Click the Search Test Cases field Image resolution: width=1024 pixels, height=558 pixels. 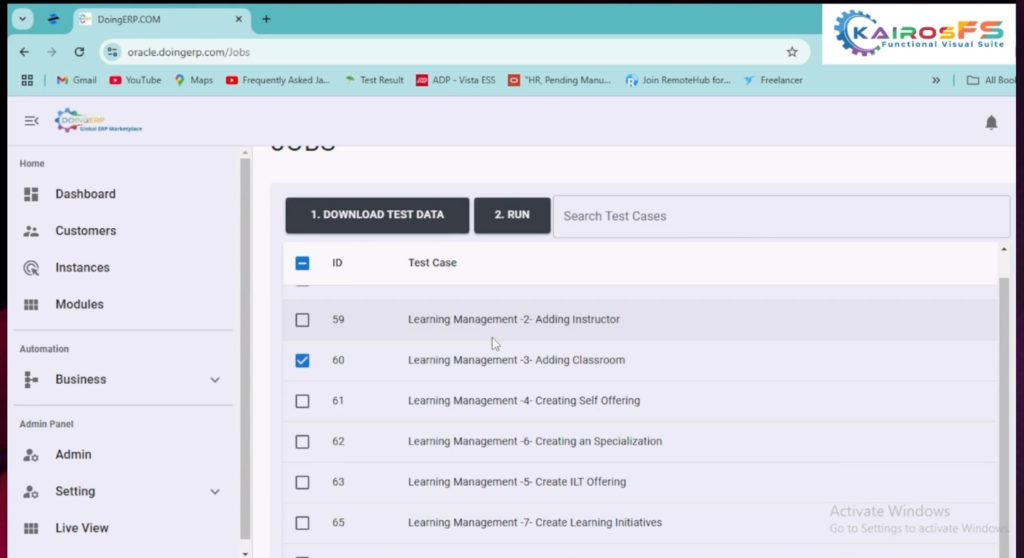[x=780, y=216]
